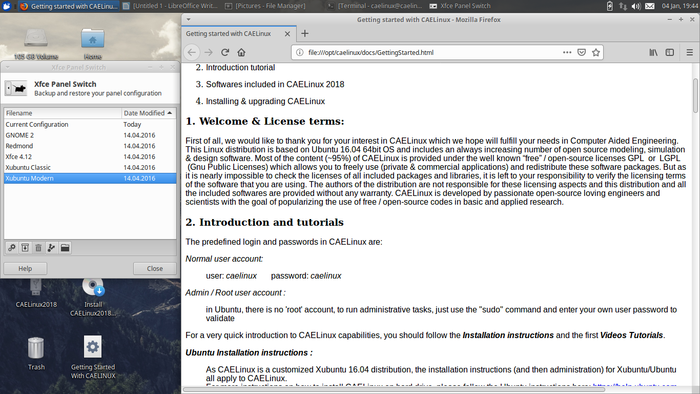This screenshot has height=394, width=700.
Task: Click the Help button in Panel Switch
Action: point(25,269)
